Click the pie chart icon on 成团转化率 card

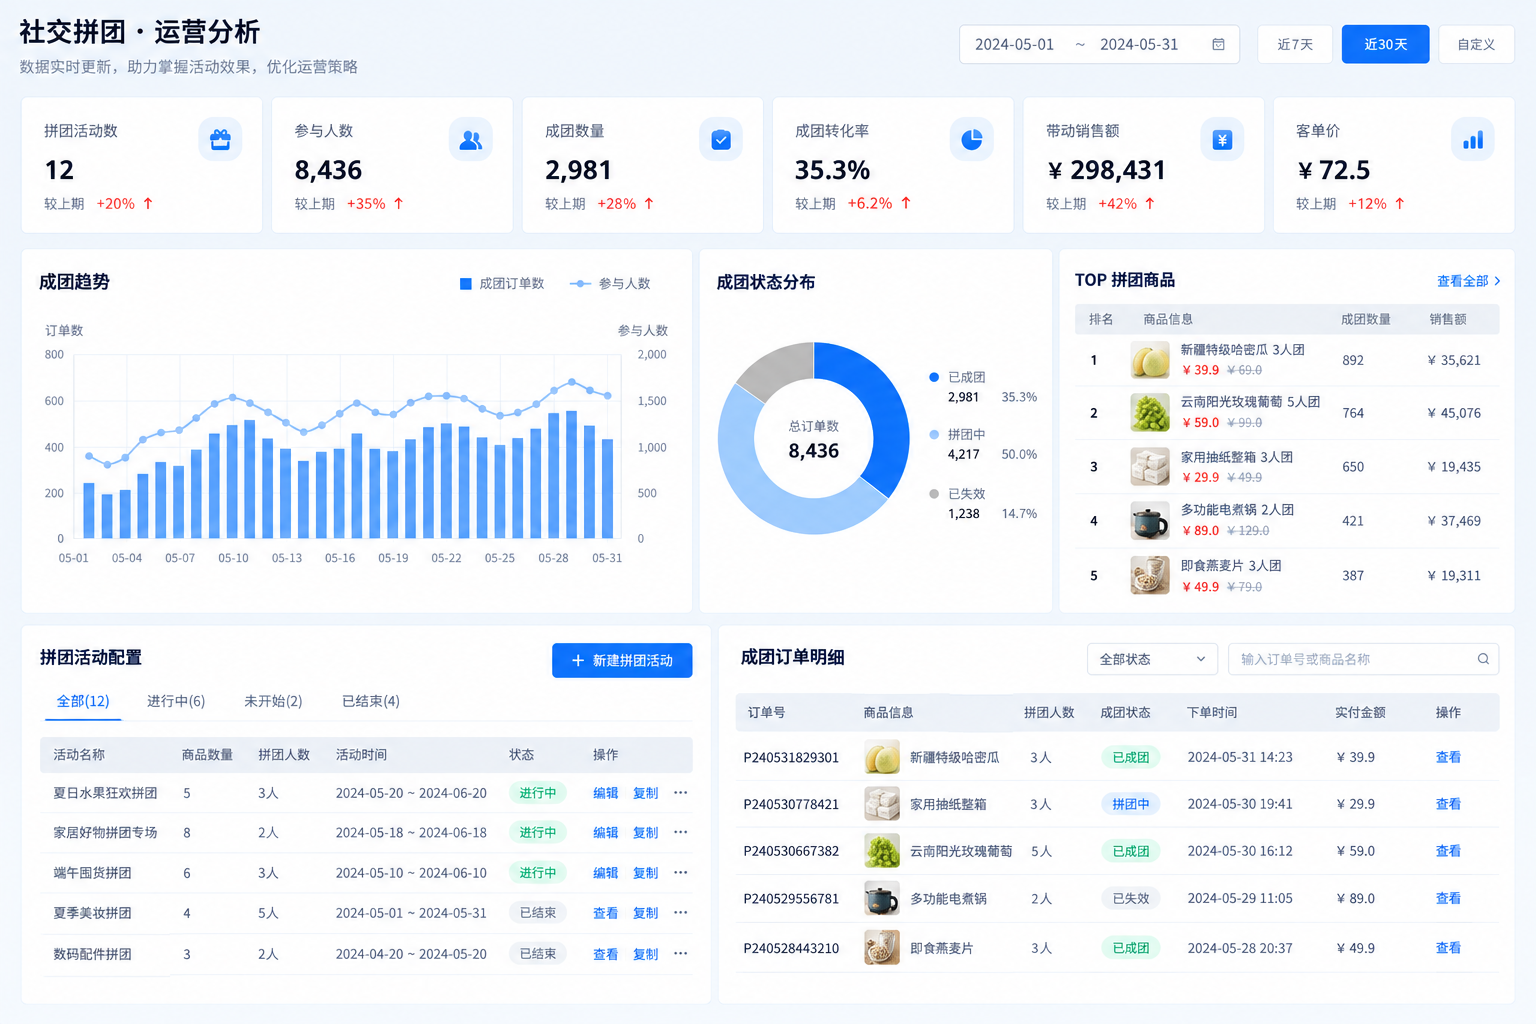pyautogui.click(x=971, y=140)
